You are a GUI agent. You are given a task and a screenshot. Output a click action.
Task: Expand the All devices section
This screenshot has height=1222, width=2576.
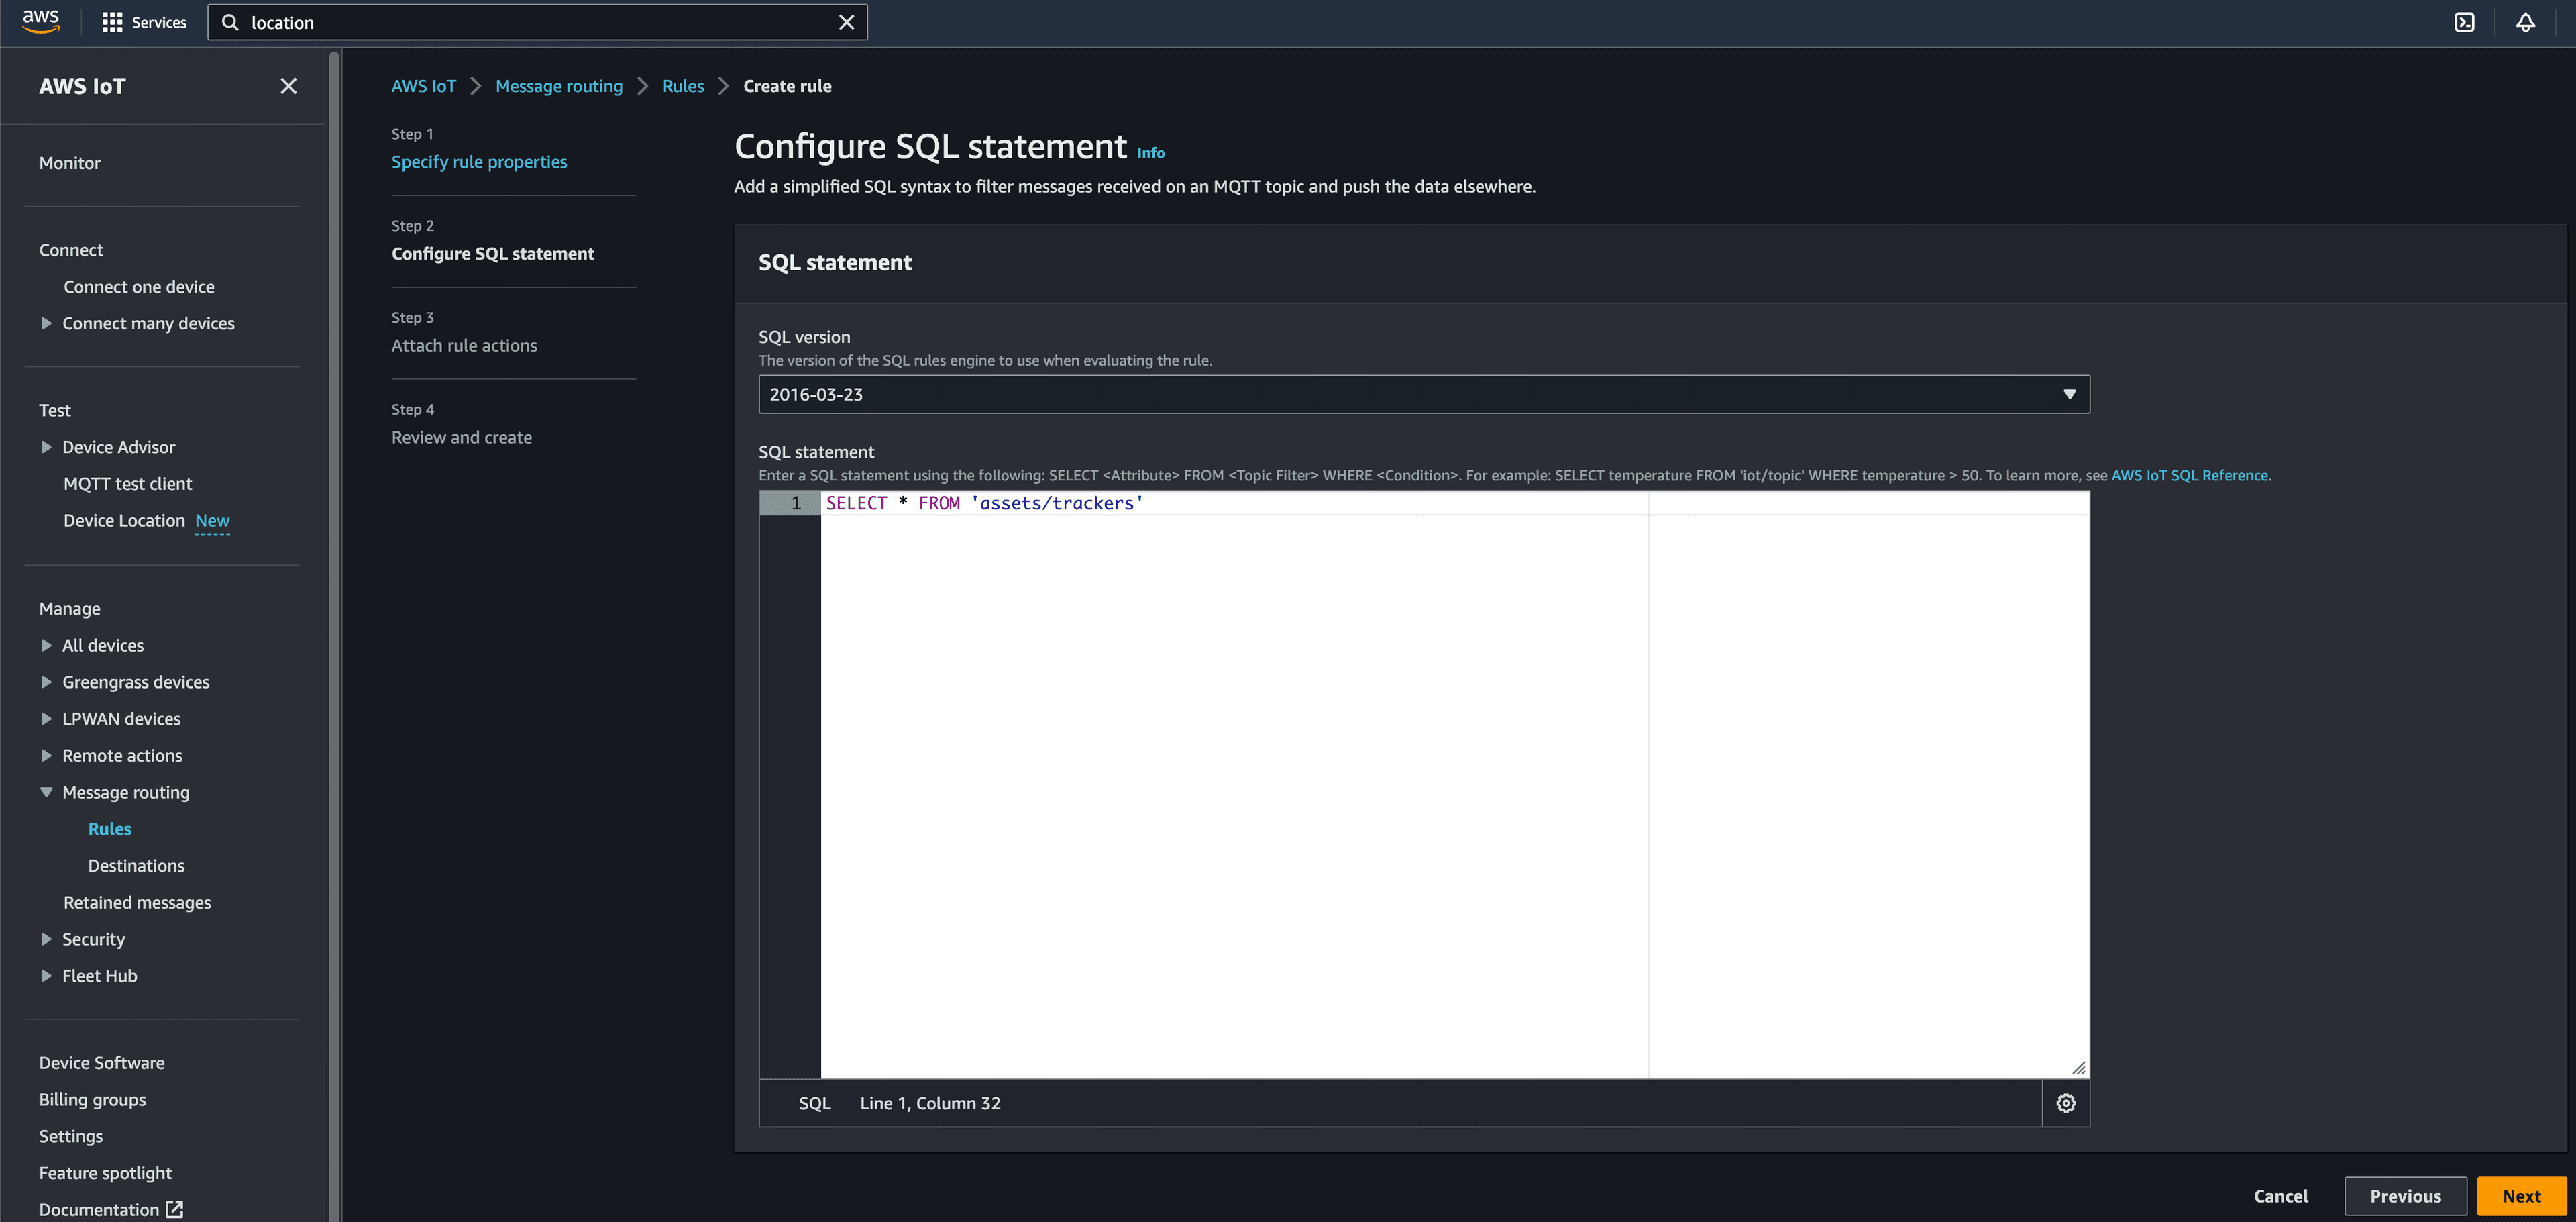tap(46, 645)
